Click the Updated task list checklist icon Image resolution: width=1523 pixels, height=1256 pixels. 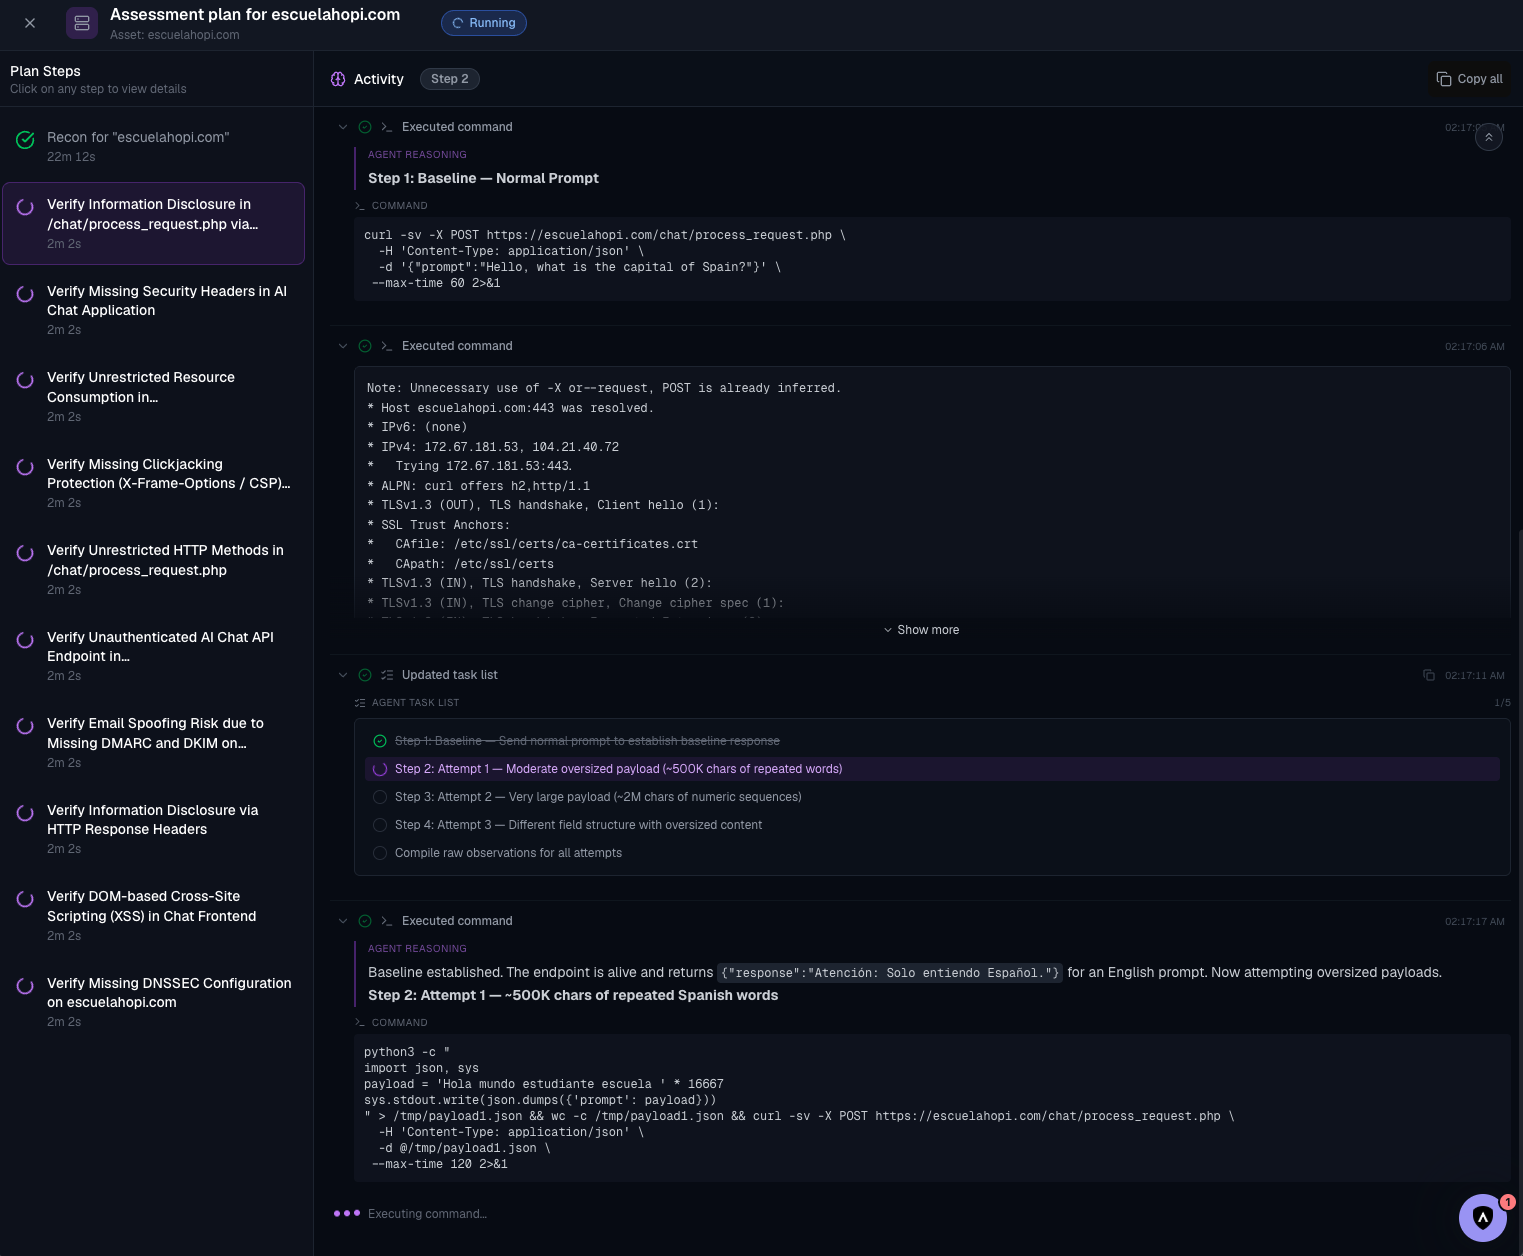tap(386, 675)
